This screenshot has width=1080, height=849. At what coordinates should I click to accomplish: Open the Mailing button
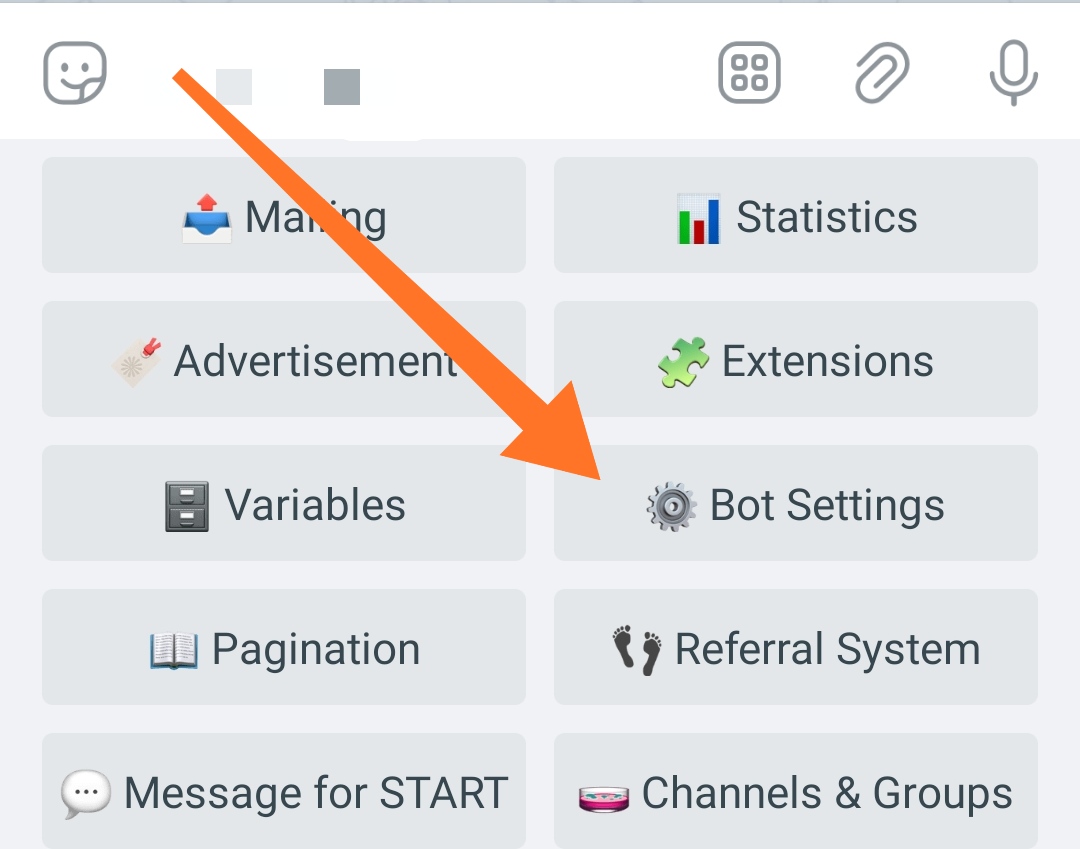[284, 215]
